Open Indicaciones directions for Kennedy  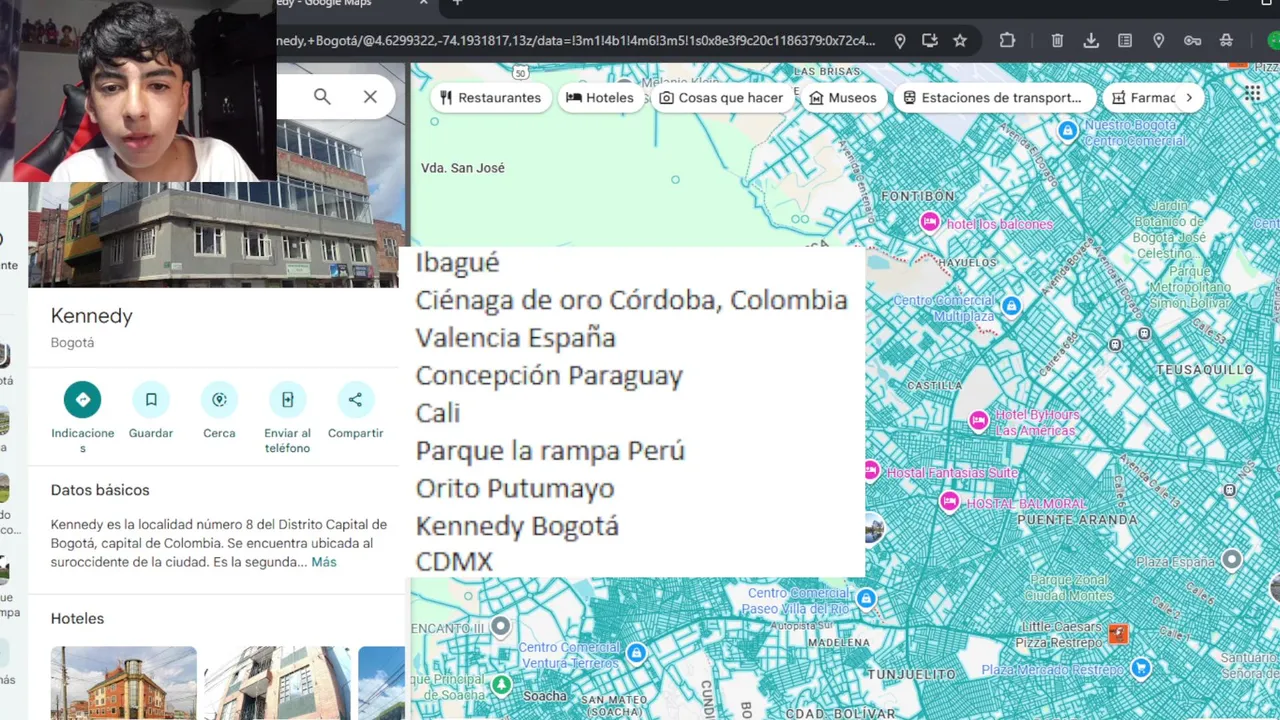pyautogui.click(x=82, y=399)
